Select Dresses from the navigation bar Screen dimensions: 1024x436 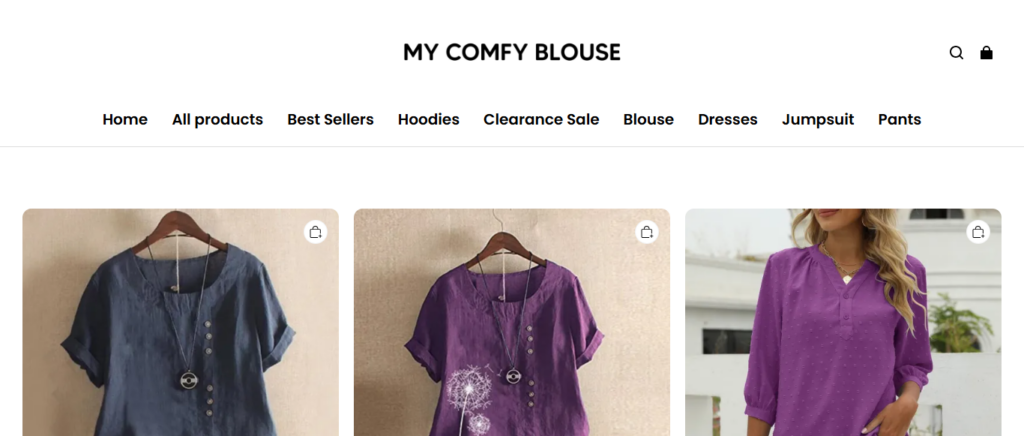pos(727,120)
